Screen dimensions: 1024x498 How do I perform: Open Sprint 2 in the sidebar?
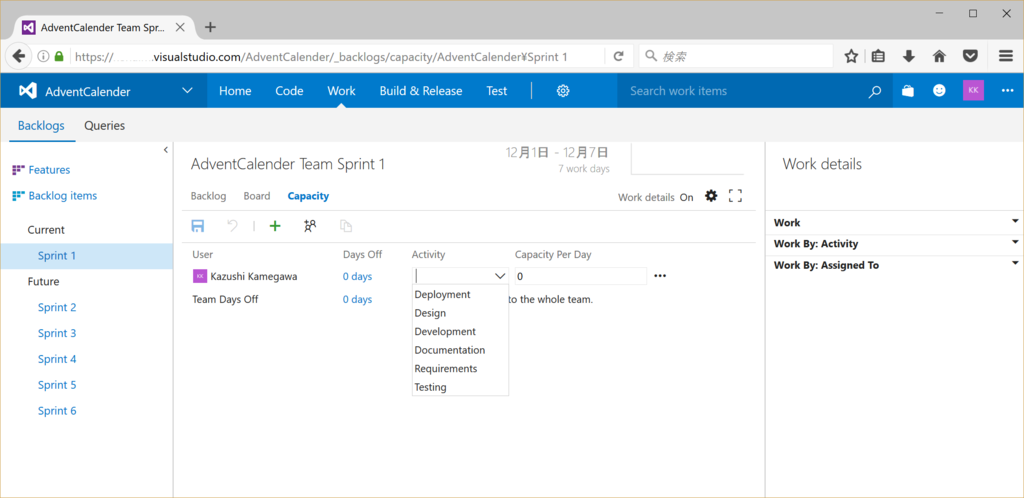(57, 307)
